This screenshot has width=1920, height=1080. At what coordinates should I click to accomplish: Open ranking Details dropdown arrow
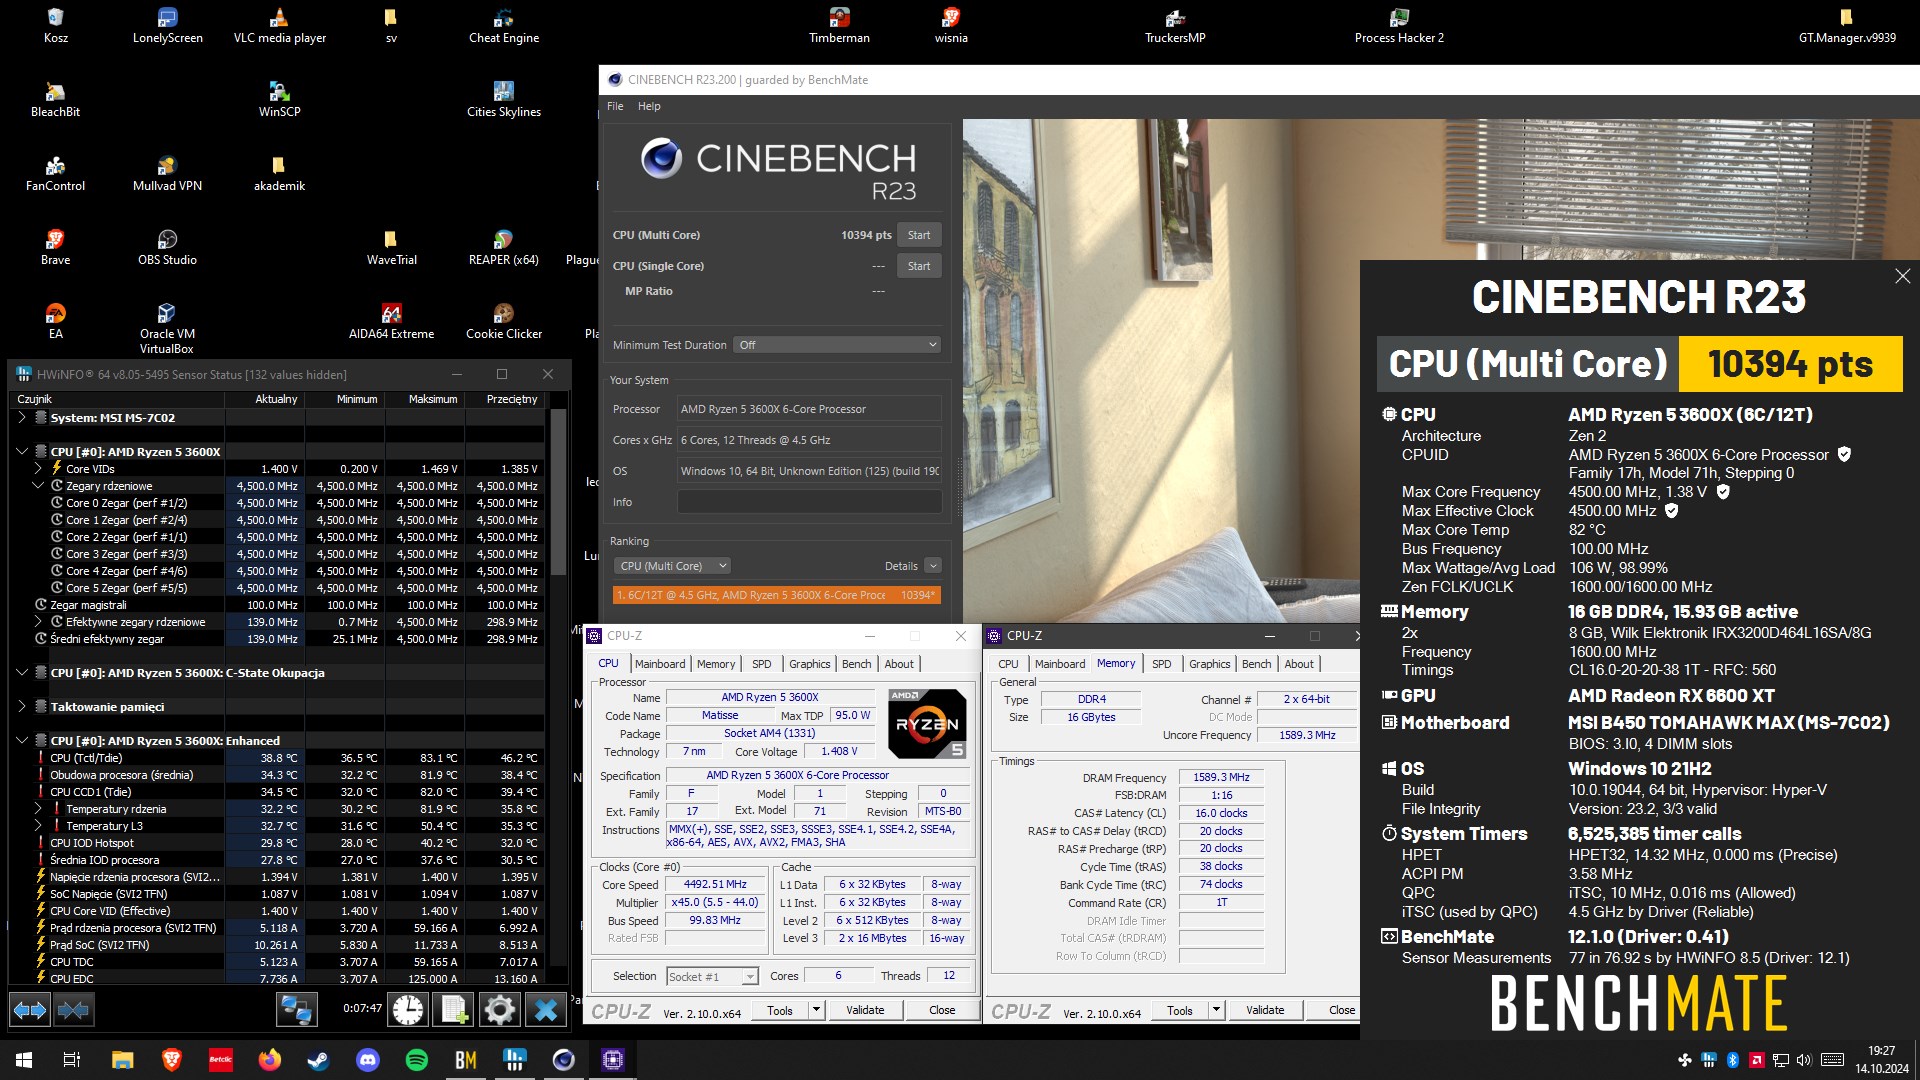(932, 566)
